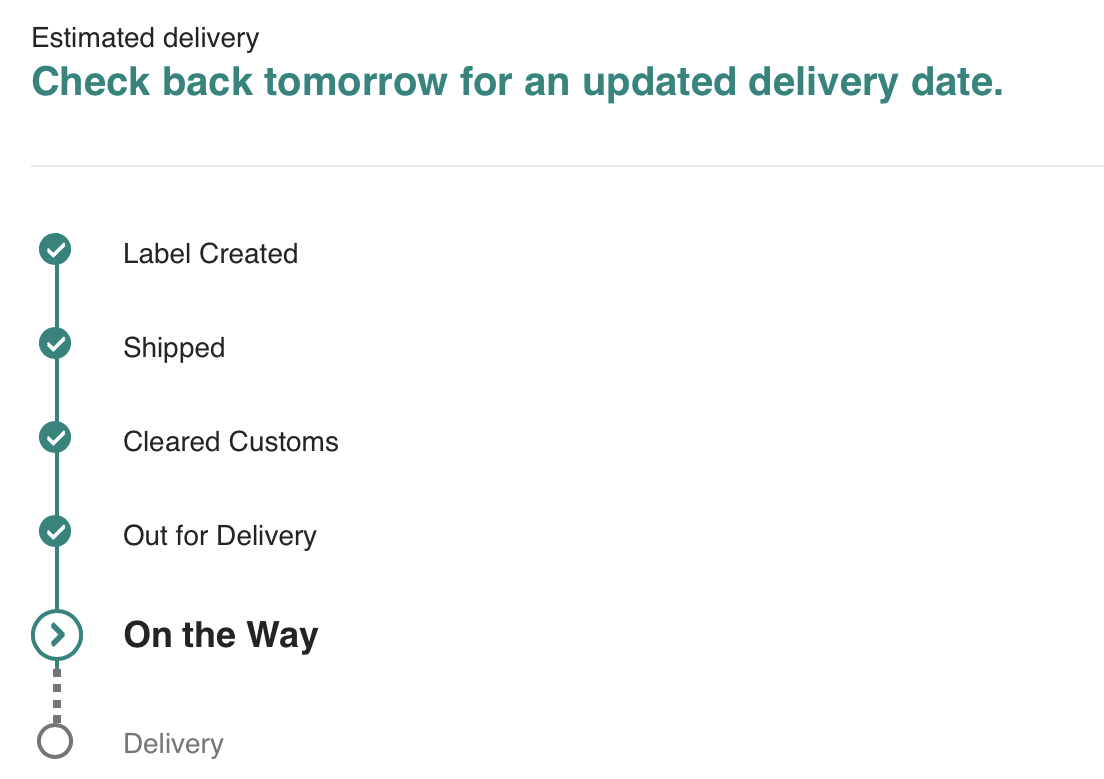Click the Out for Delivery checkmark icon
Viewport: 1104px width, 779px height.
coord(55,532)
